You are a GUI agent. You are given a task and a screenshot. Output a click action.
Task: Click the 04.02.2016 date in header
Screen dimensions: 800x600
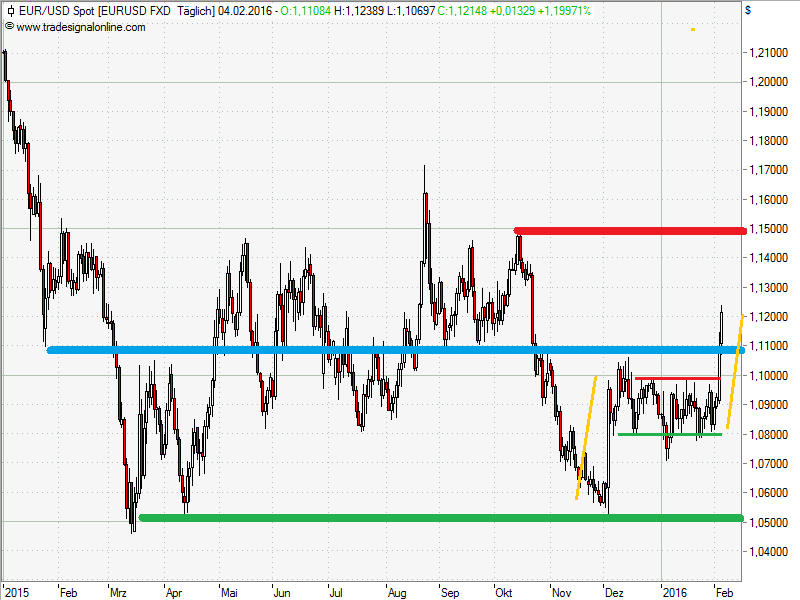point(245,11)
